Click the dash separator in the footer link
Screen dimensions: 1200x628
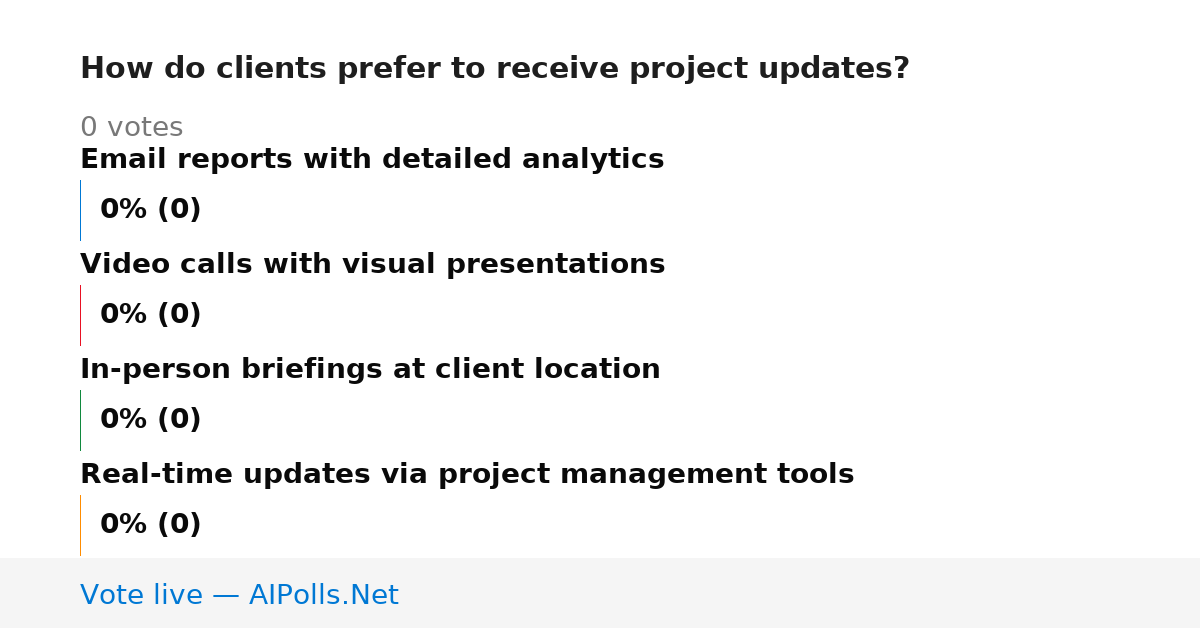(226, 596)
